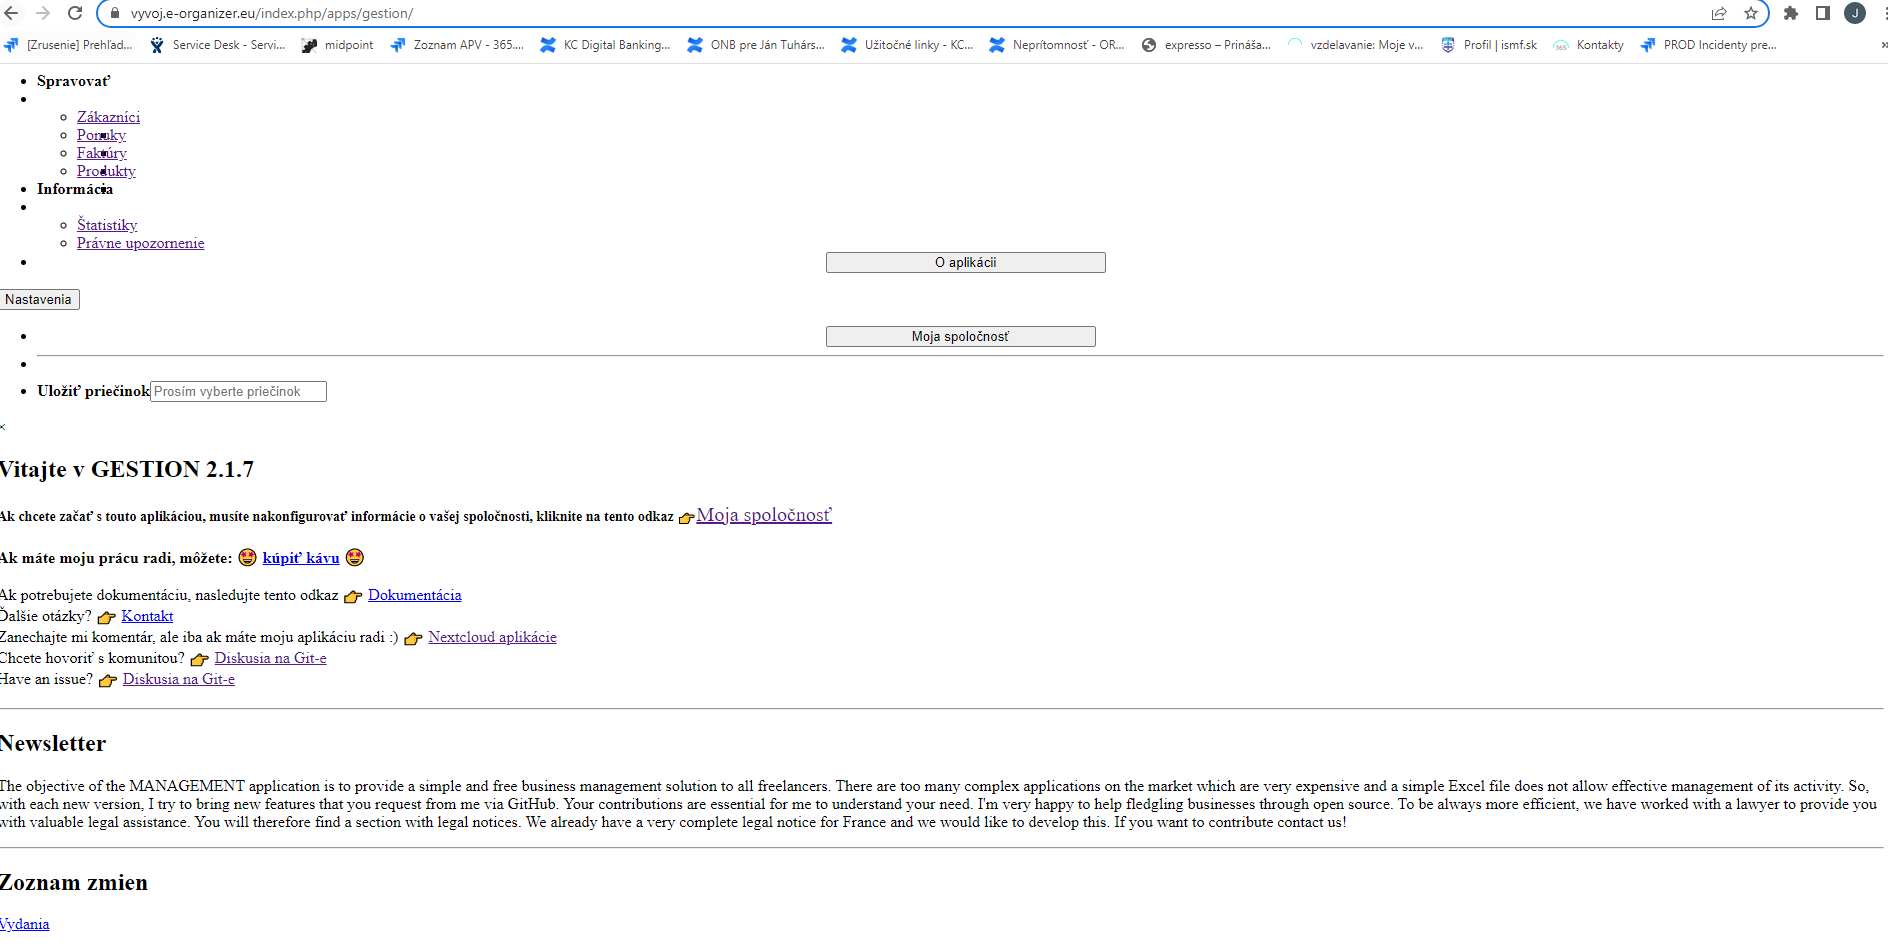
Task: Click the Spravovať heading
Action: click(73, 81)
